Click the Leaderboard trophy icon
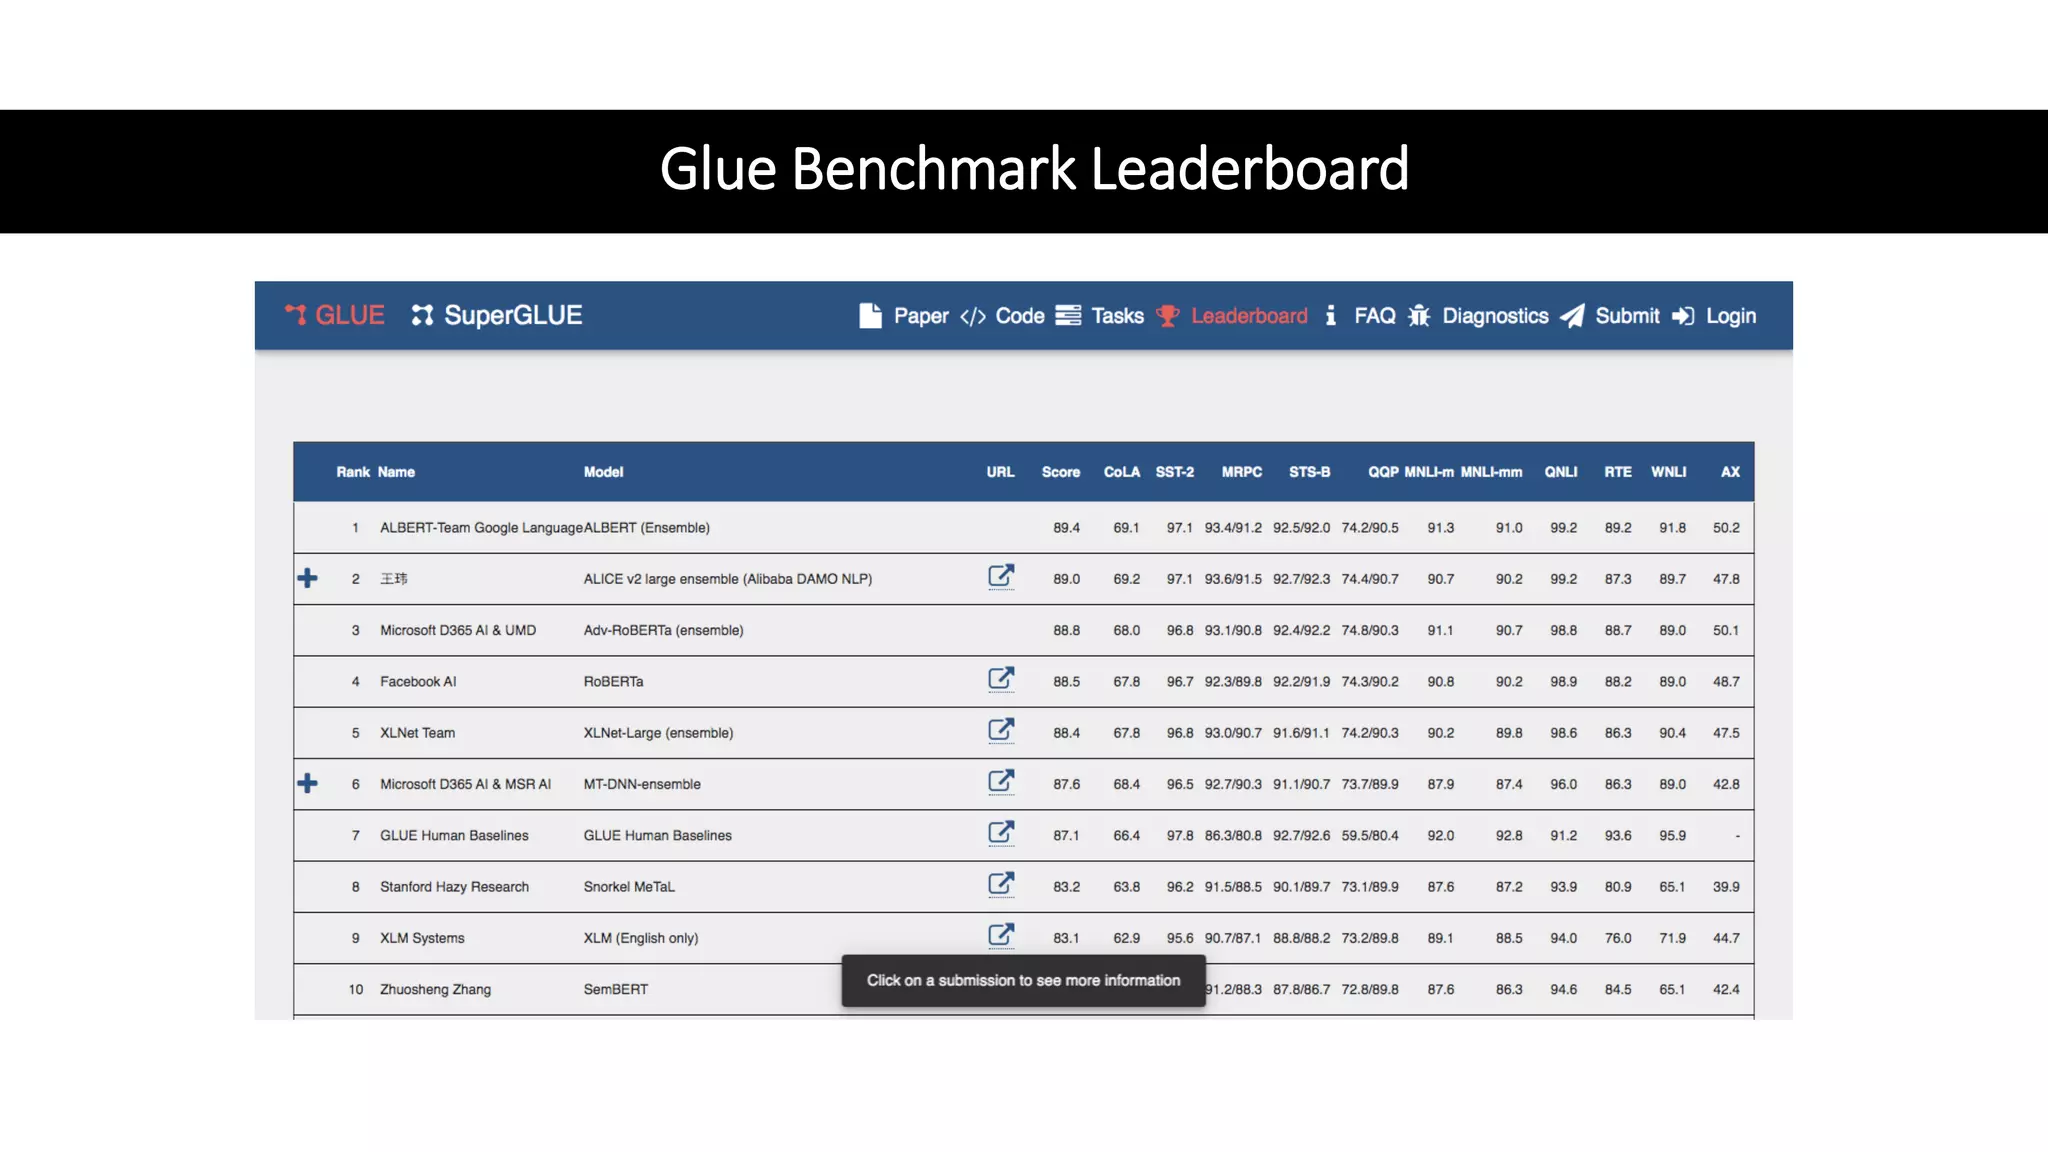 pyautogui.click(x=1167, y=316)
